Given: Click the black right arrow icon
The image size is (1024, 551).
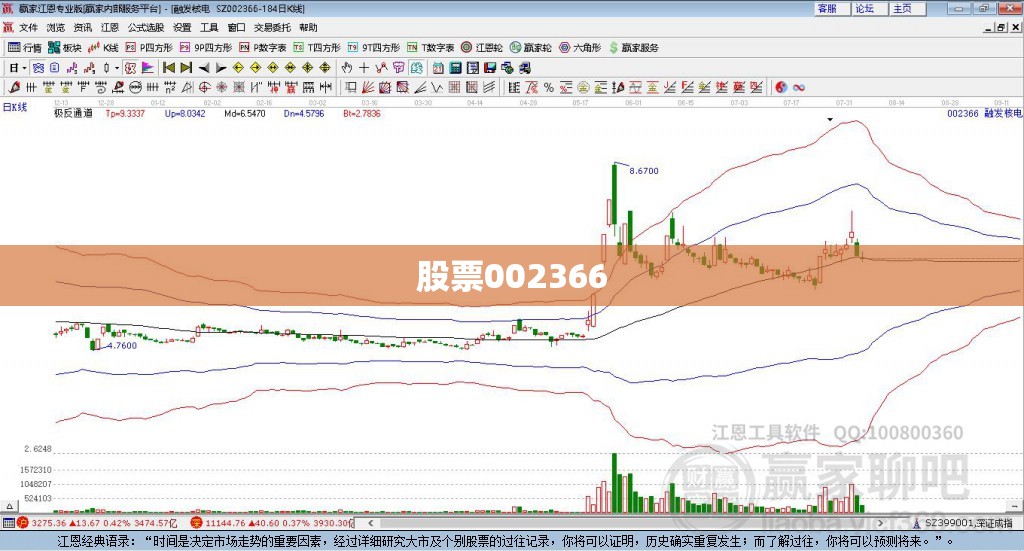Looking at the screenshot, I should tap(221, 68).
